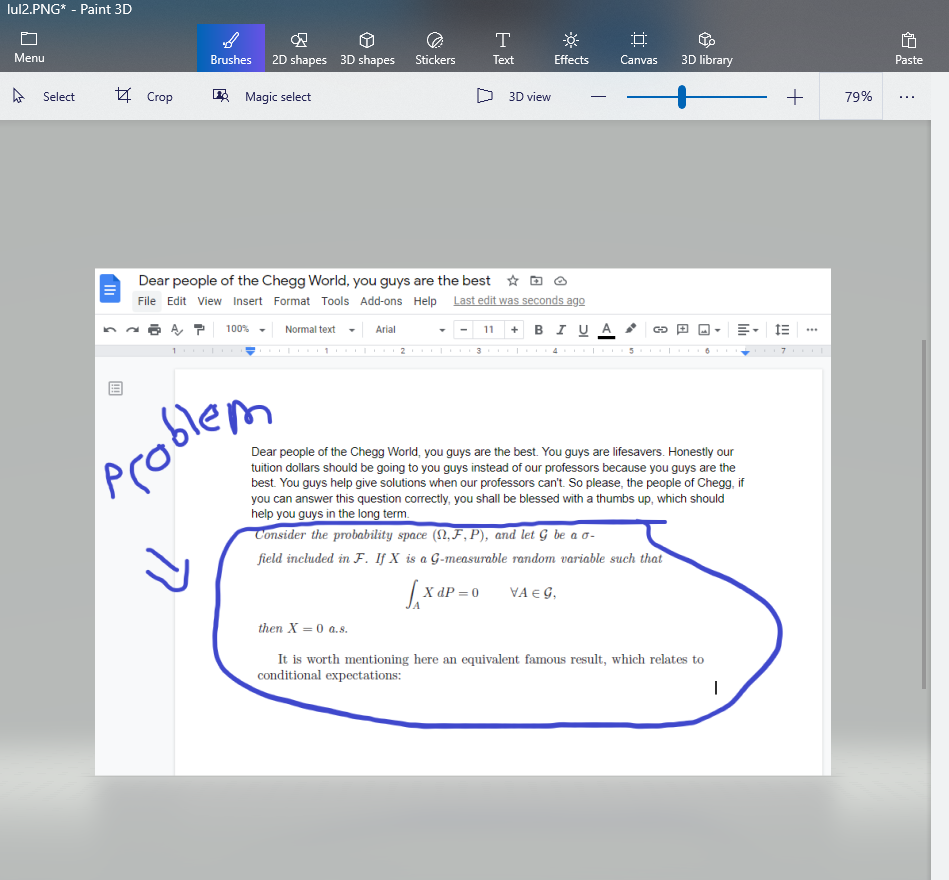Open the Canvas tab

(x=639, y=48)
